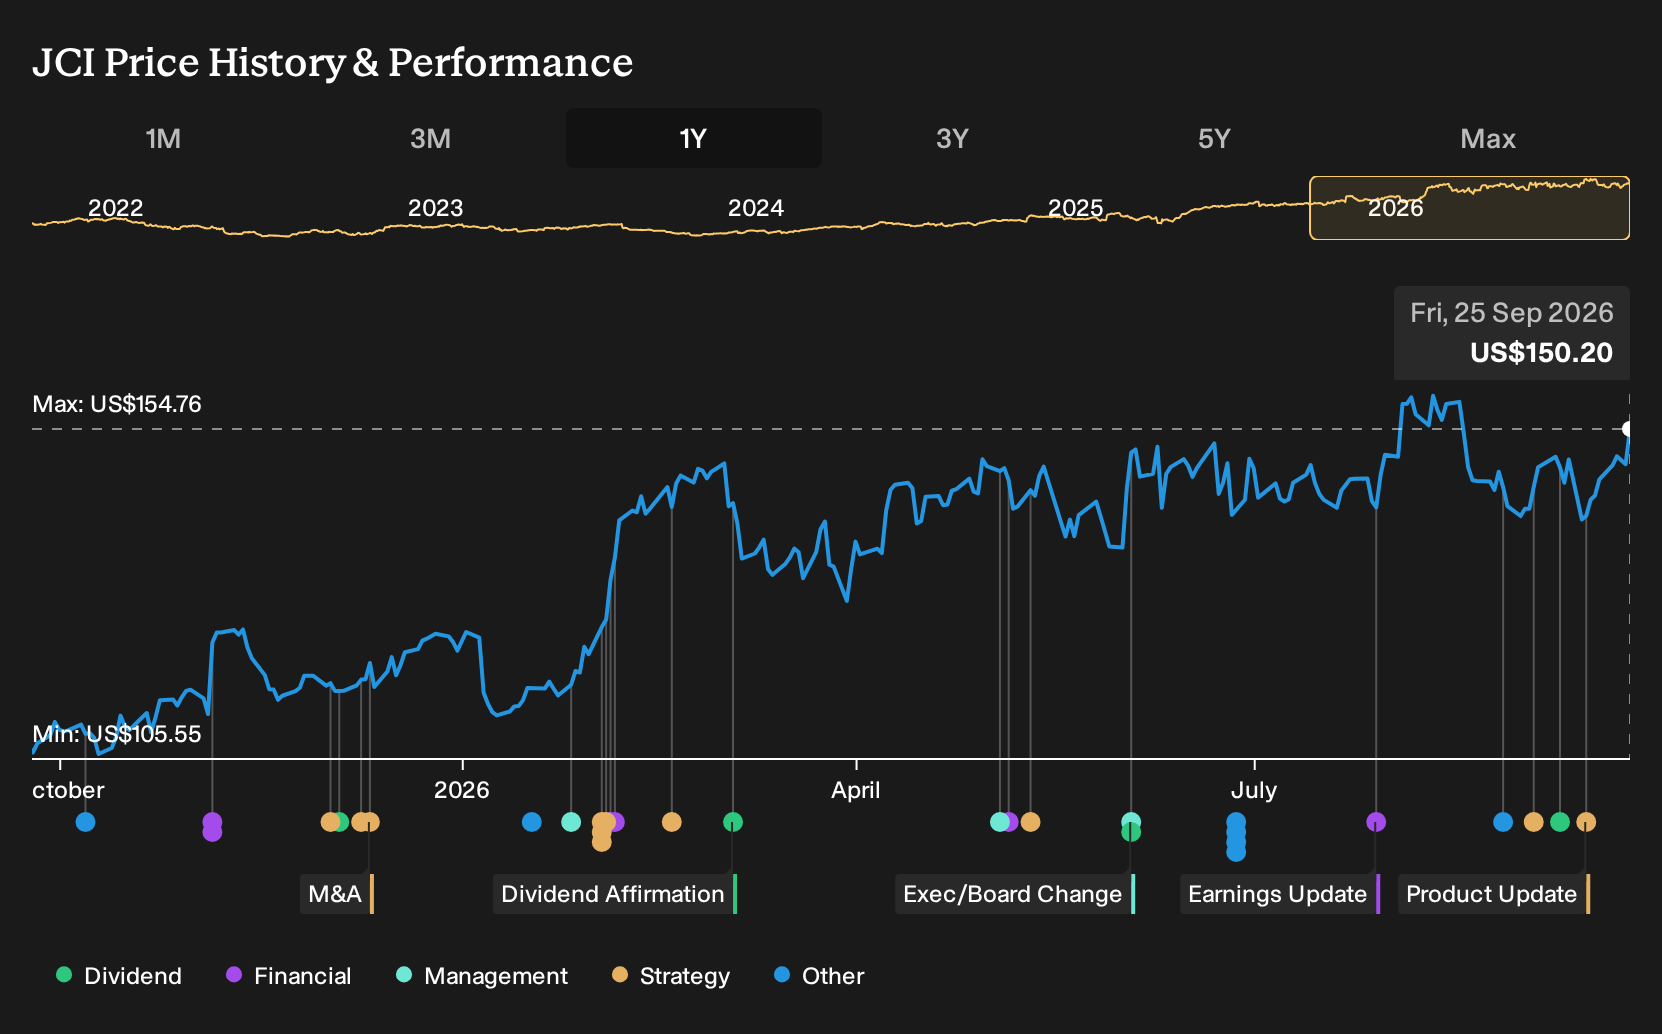The width and height of the screenshot is (1662, 1034).
Task: Toggle the Strategy legend filter
Action: tap(671, 976)
